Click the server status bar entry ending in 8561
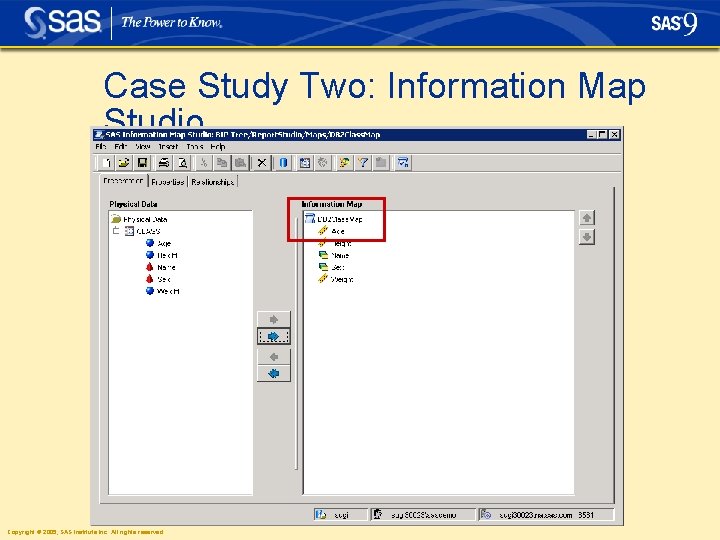 pyautogui.click(x=546, y=515)
